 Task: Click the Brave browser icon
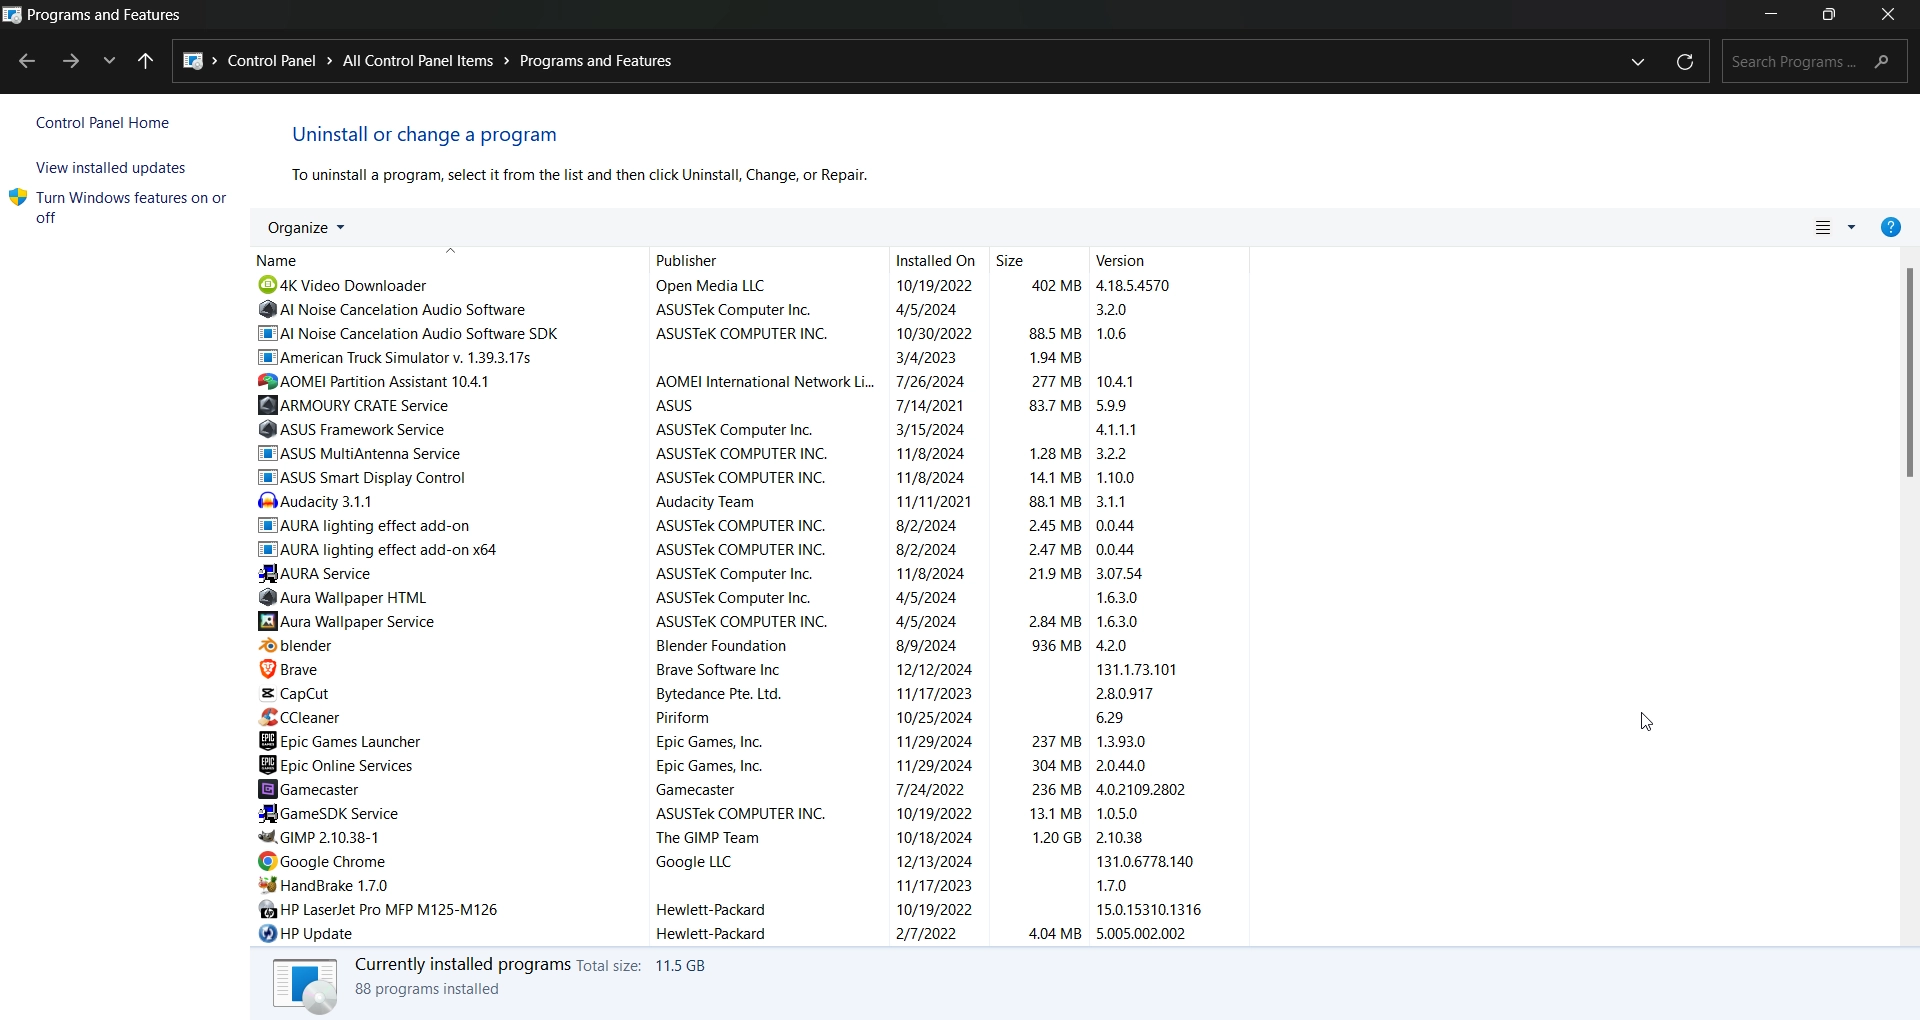click(267, 669)
